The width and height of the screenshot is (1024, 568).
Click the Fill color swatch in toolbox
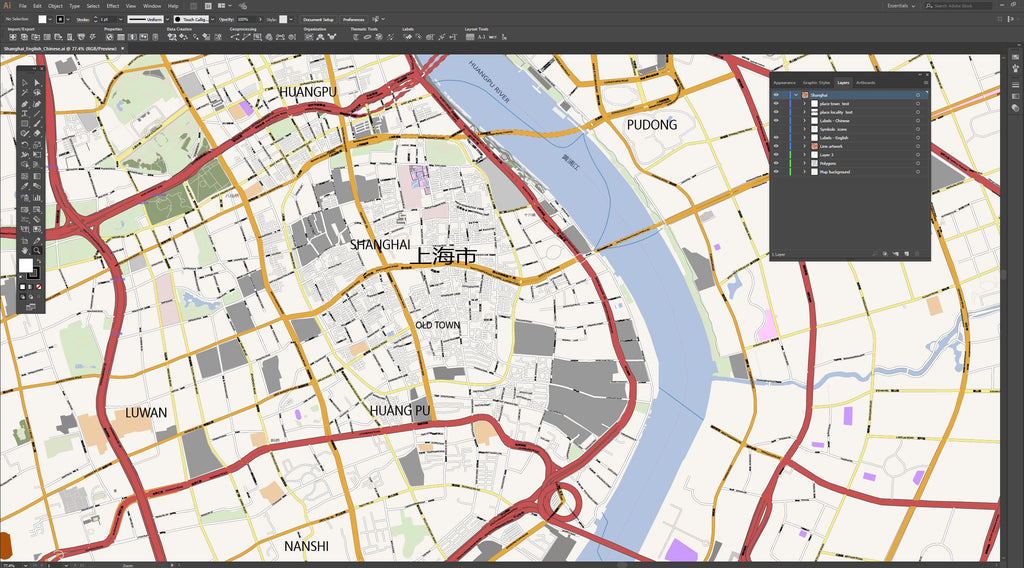click(26, 266)
